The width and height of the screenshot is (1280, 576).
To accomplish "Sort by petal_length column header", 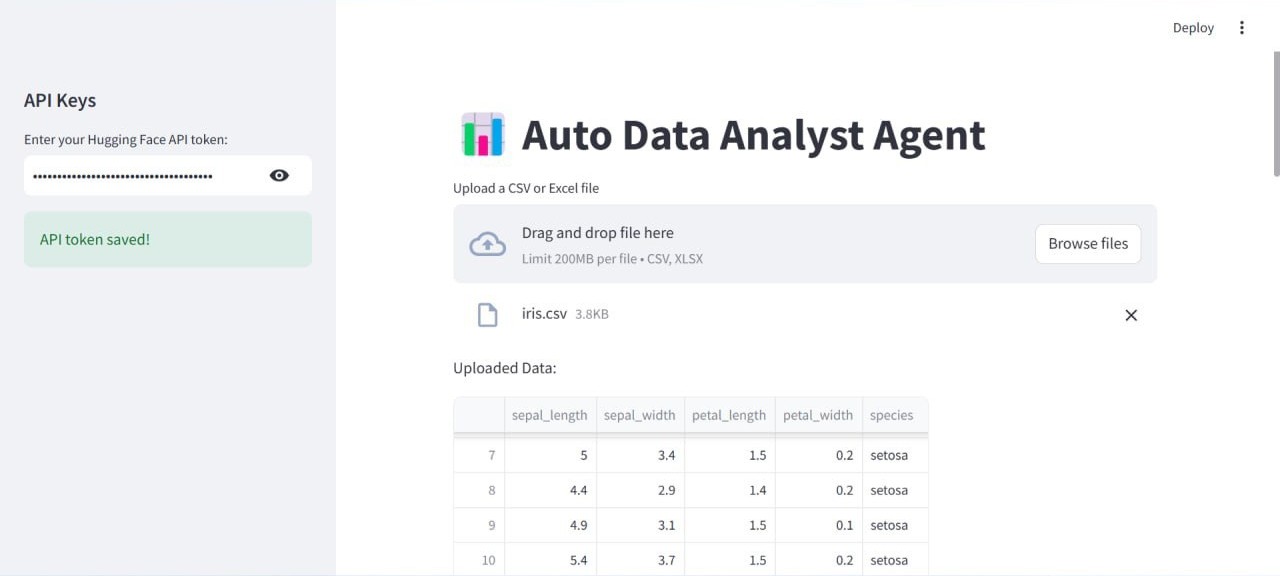I will [729, 415].
